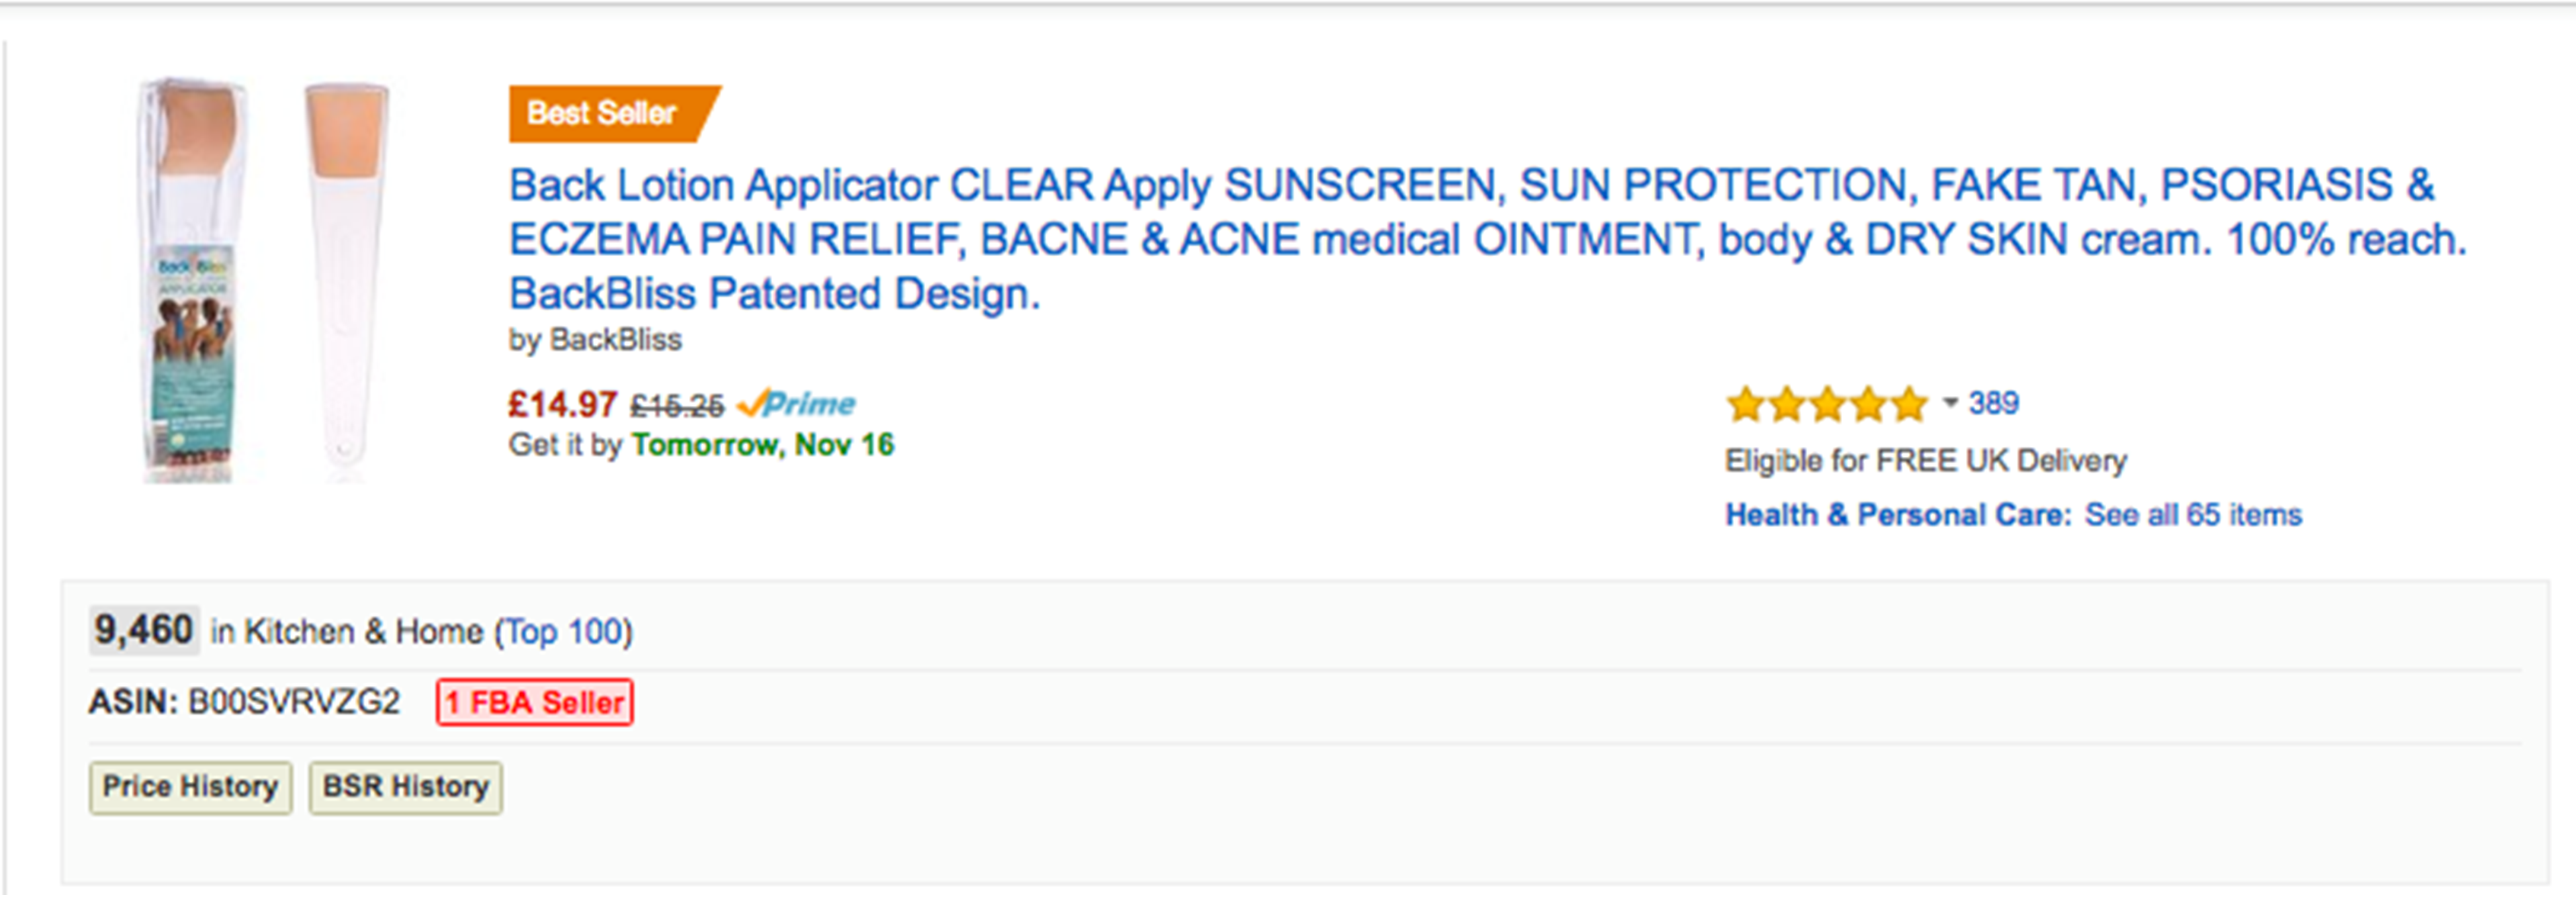
Task: Click the Tomorrow, Nov 16 delivery date
Action: [x=763, y=445]
